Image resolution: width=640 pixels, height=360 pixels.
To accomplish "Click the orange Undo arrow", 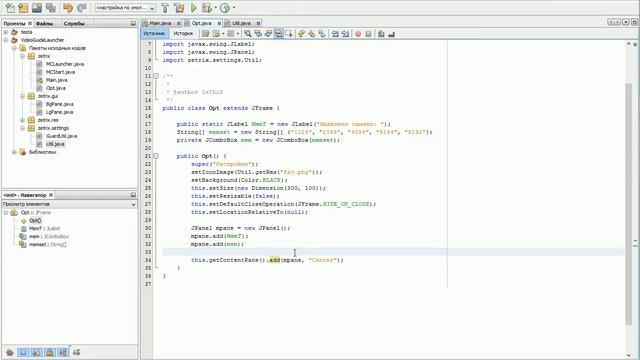I will pyautogui.click(x=68, y=7).
